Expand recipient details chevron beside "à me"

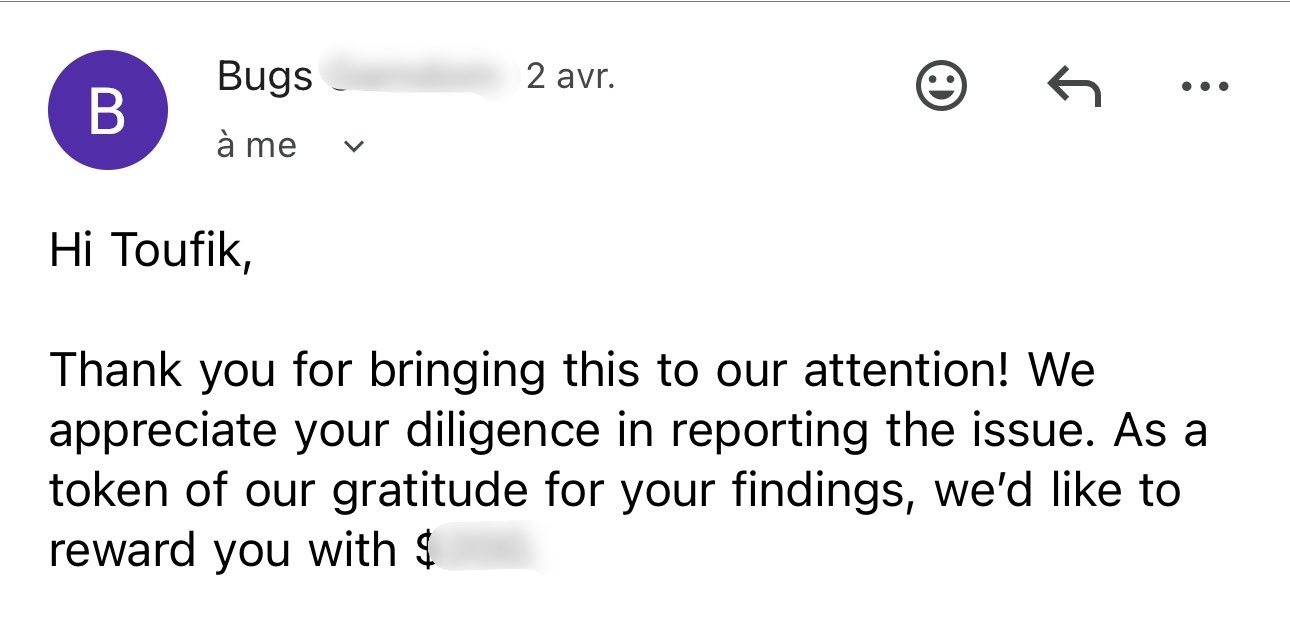pyautogui.click(x=353, y=147)
